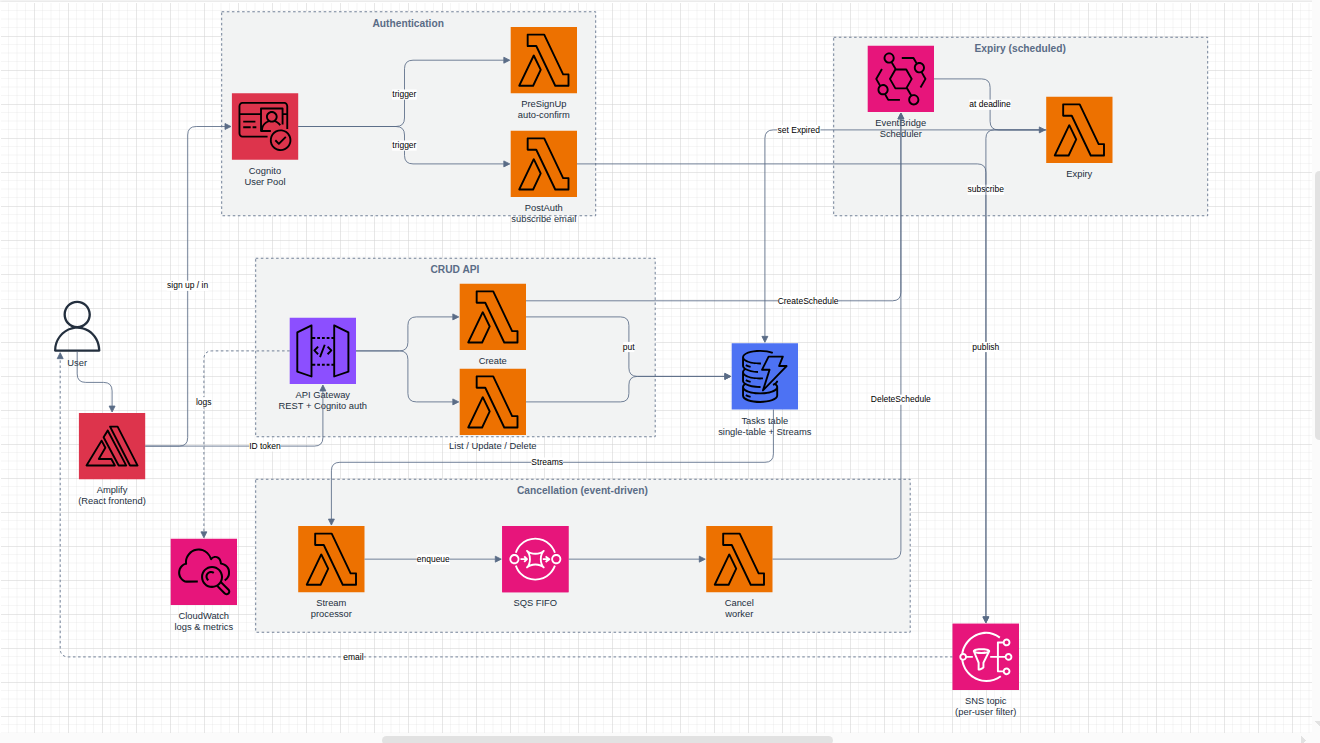The height and width of the screenshot is (743, 1320).
Task: Select the PostAuth subscribe email Lambda icon
Action: pyautogui.click(x=544, y=164)
